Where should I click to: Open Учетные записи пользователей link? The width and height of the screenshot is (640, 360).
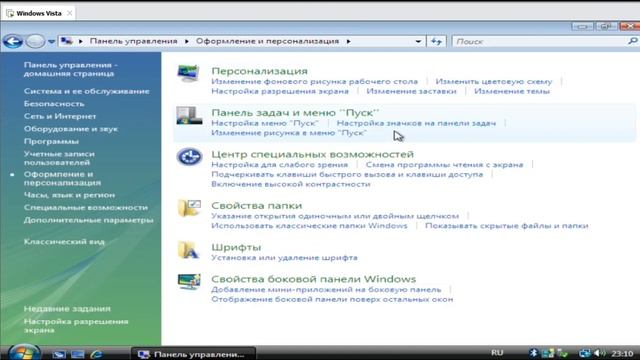pyautogui.click(x=59, y=158)
